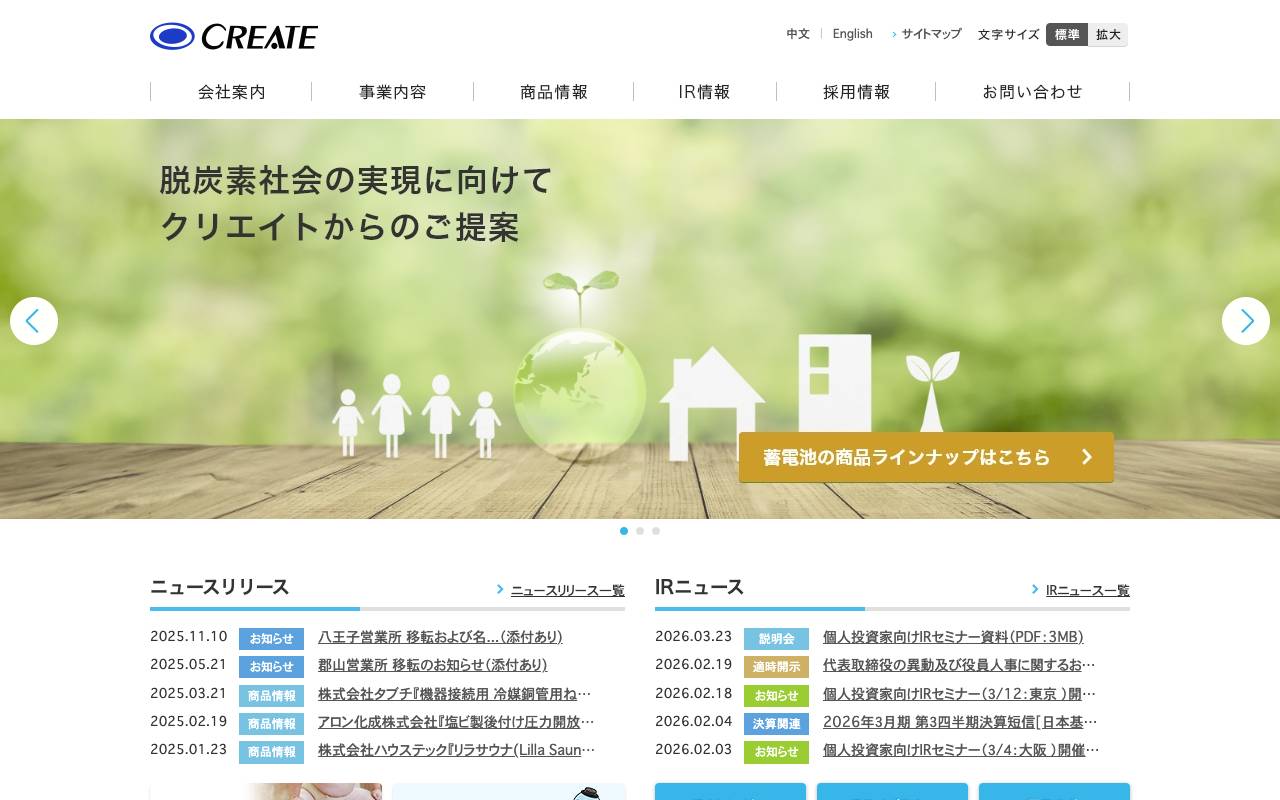Viewport: 1280px width, 800px height.
Task: Click the next slide arrow on the carousel
Action: [1246, 321]
